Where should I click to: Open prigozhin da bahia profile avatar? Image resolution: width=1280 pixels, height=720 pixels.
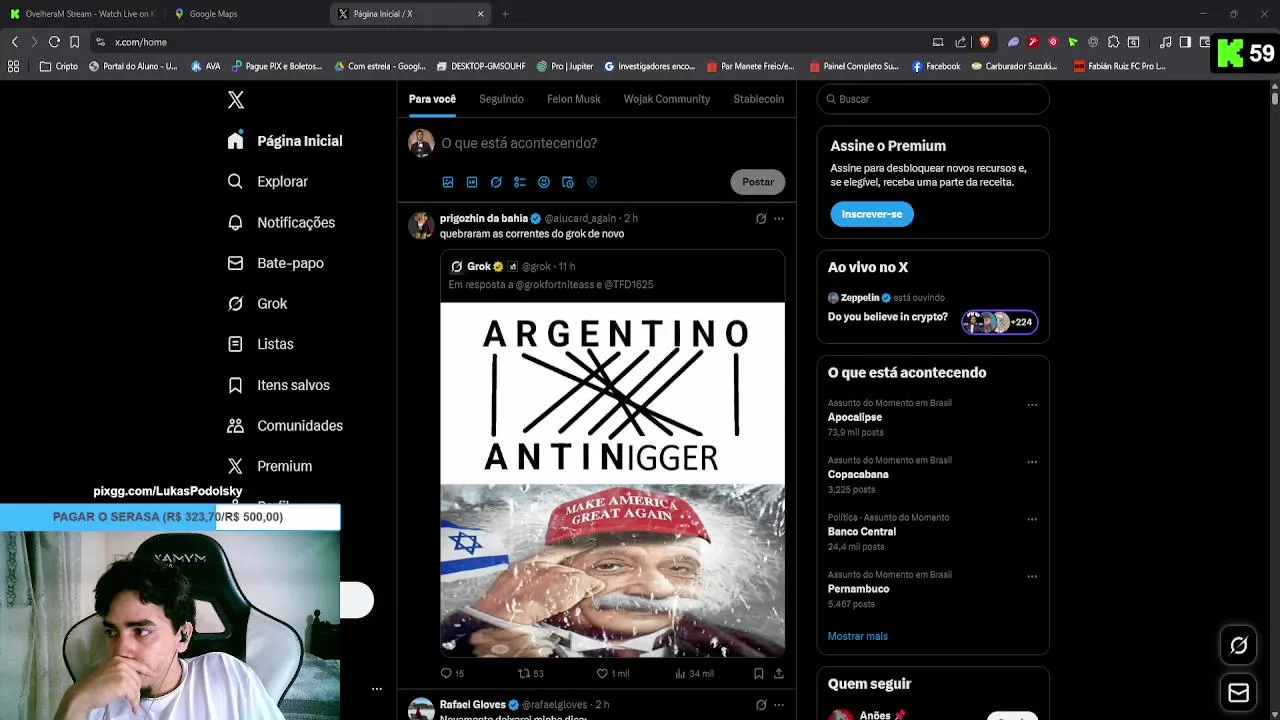[x=421, y=224]
